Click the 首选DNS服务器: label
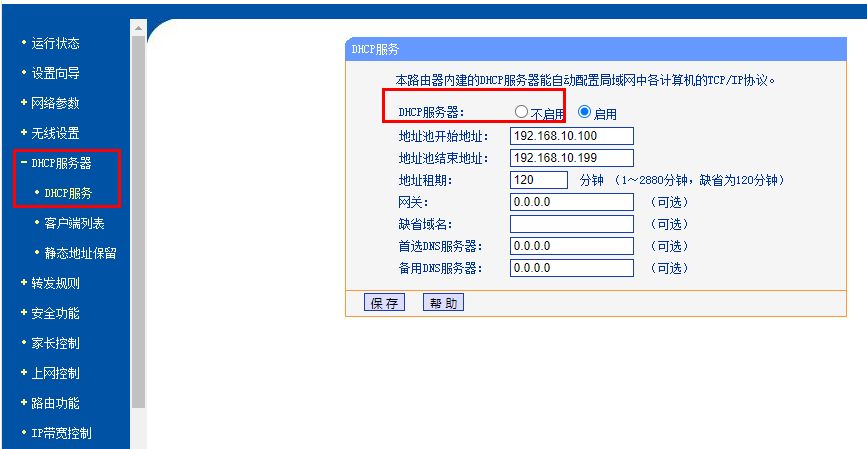This screenshot has width=867, height=449. [x=441, y=246]
